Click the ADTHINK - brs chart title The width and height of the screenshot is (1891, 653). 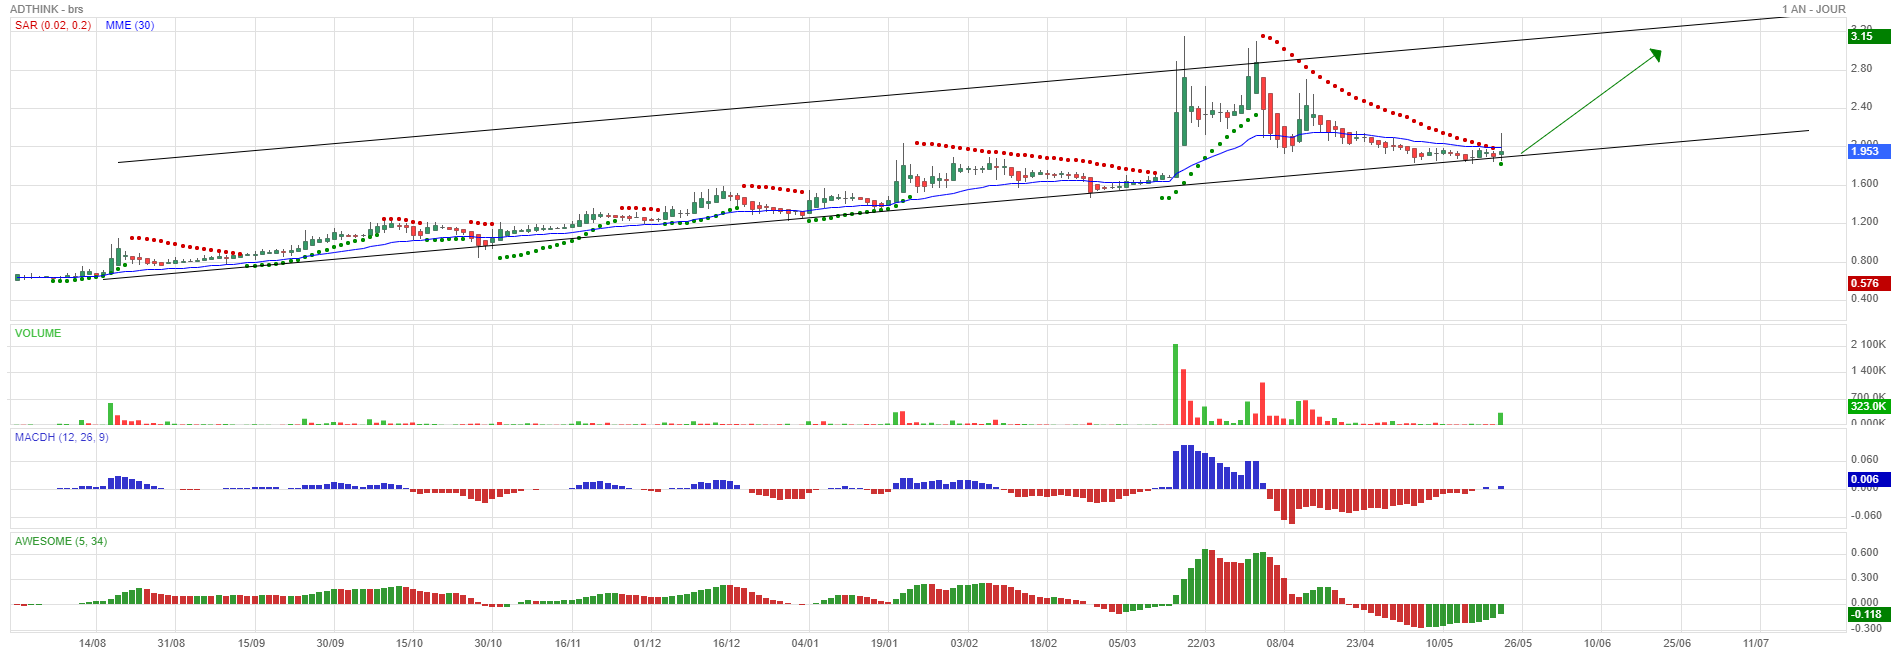click(x=47, y=9)
